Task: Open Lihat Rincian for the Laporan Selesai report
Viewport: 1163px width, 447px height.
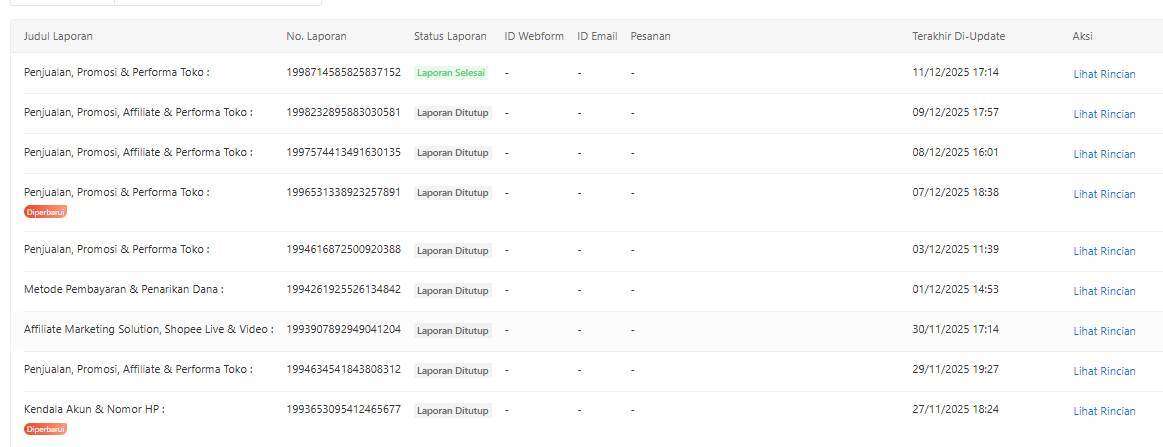Action: pyautogui.click(x=1104, y=74)
